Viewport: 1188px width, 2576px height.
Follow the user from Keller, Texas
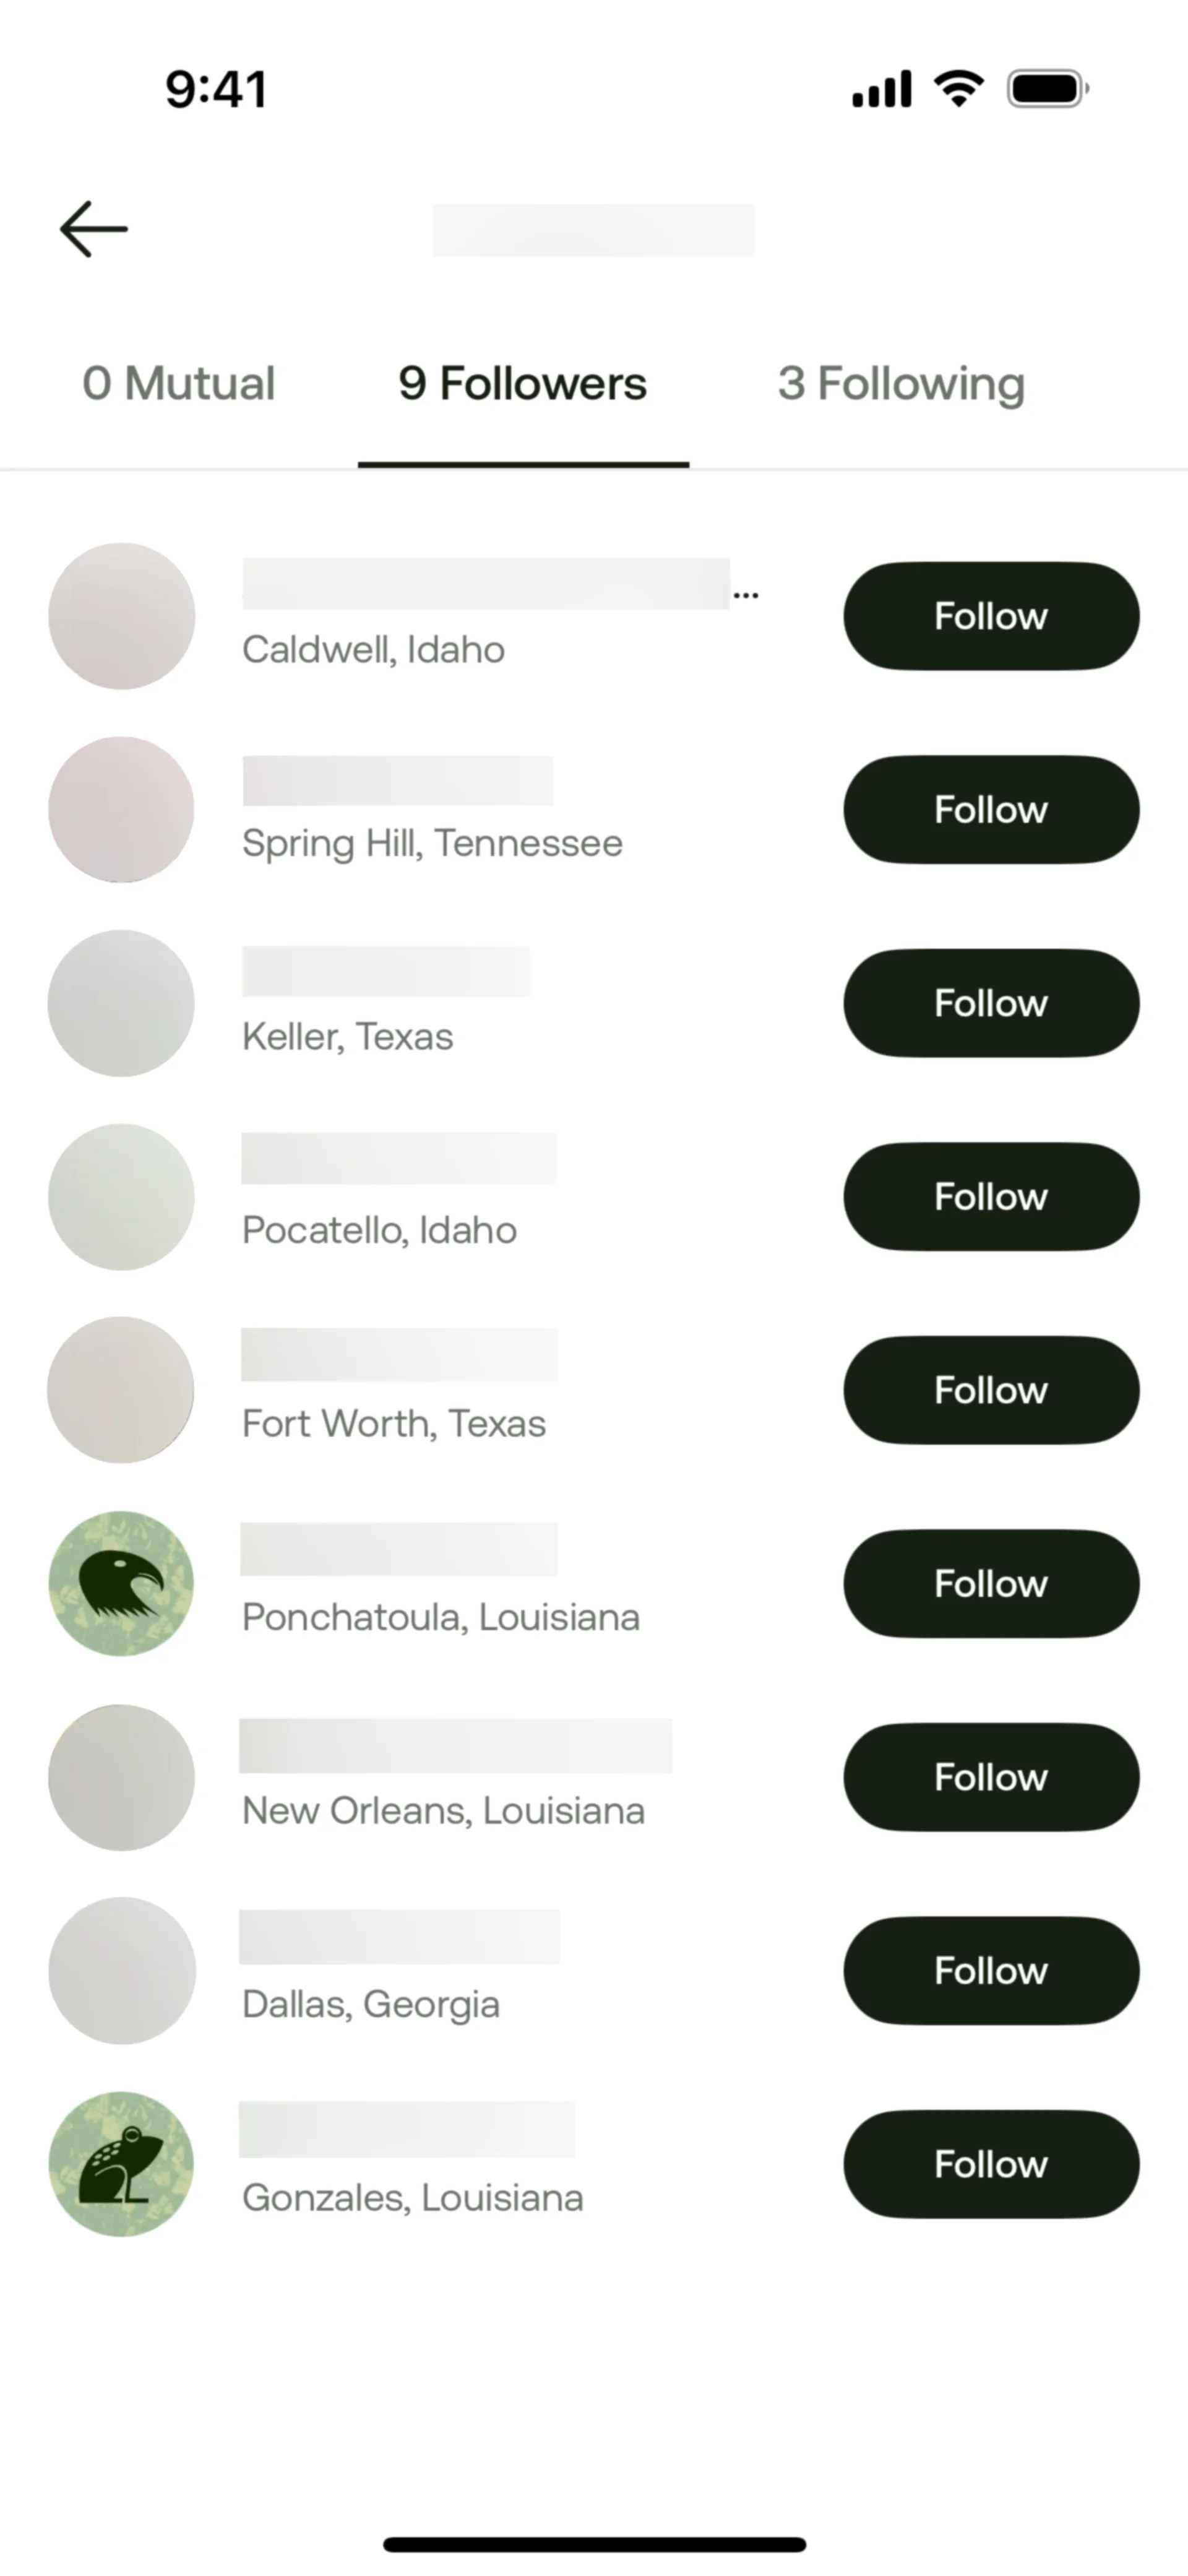(990, 1003)
